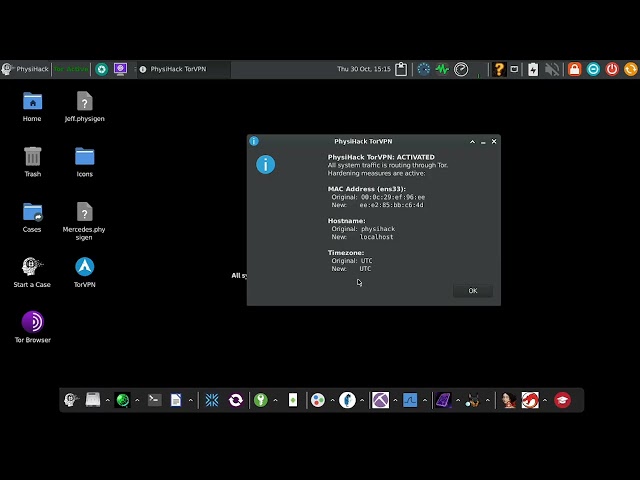Open the Icons desktop folder
This screenshot has width=640, height=480.
[84, 162]
